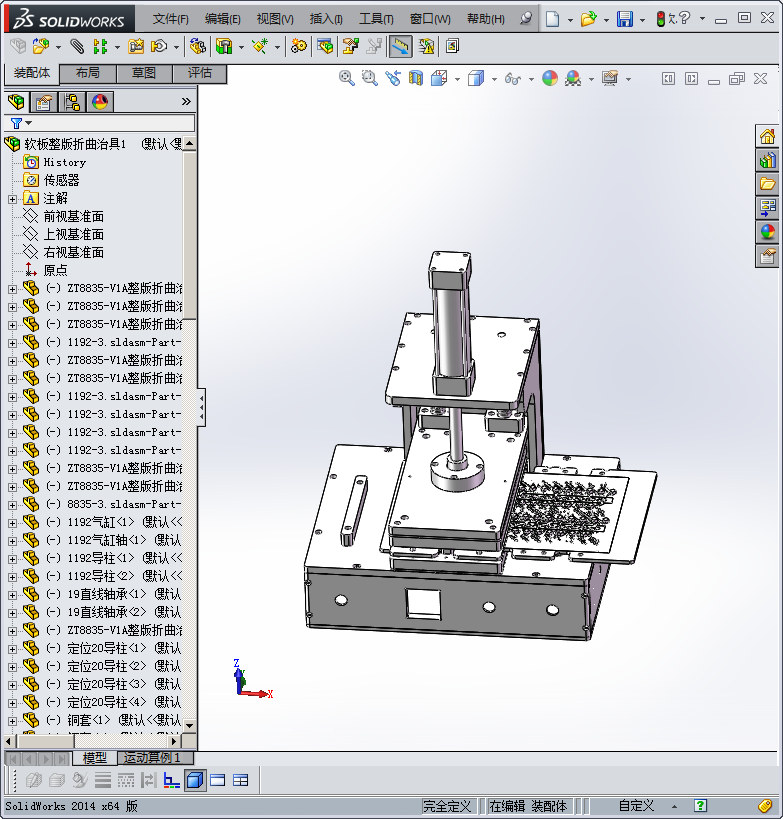Switch to the 评估 tab
The width and height of the screenshot is (783, 819).
click(200, 73)
